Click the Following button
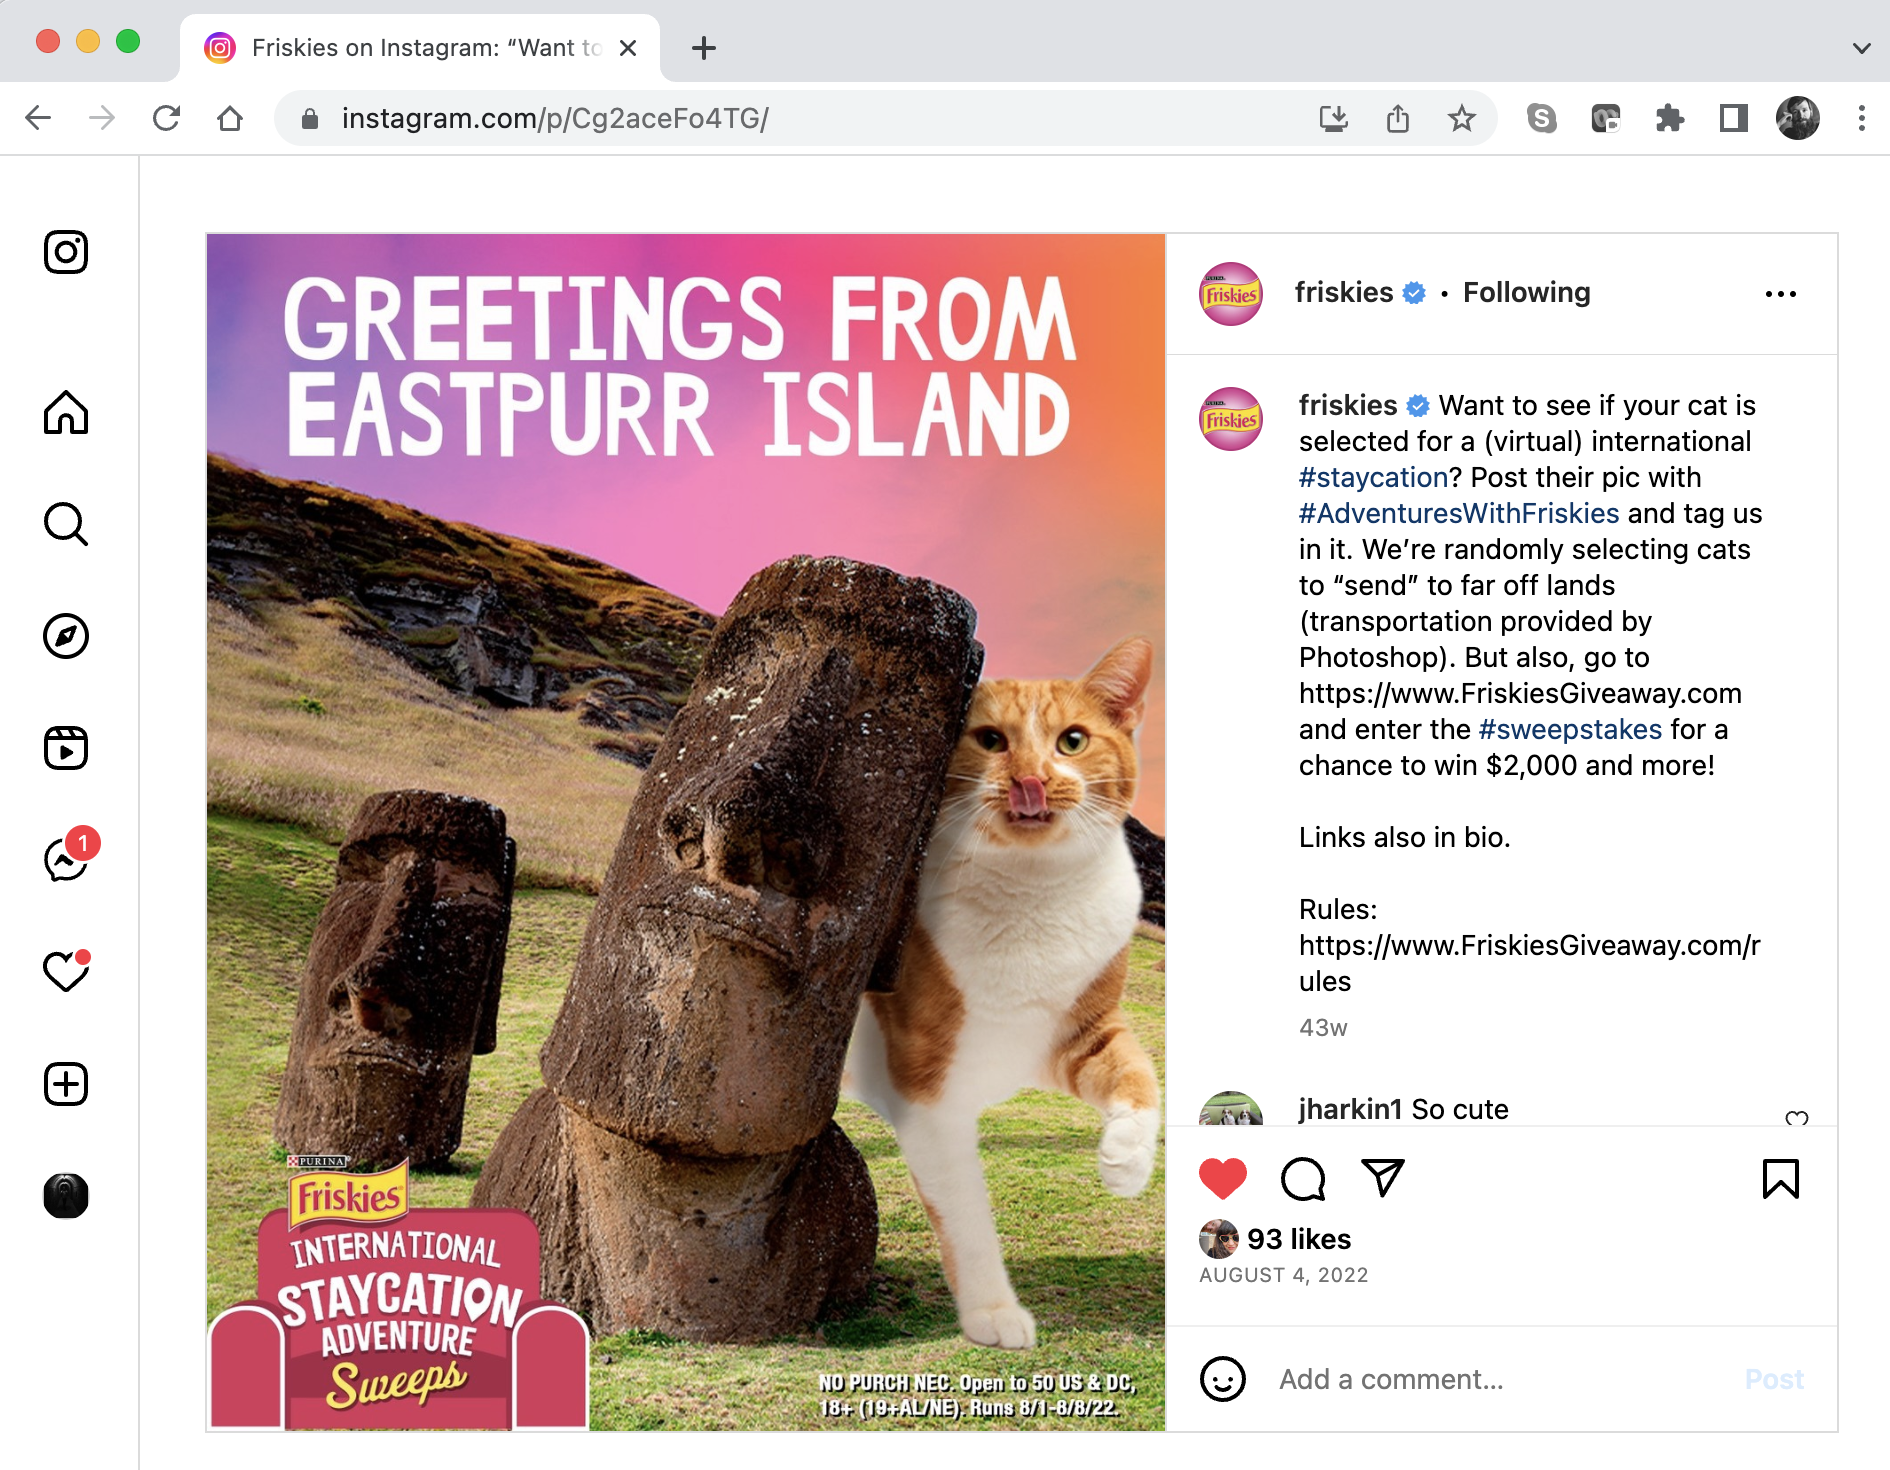The width and height of the screenshot is (1890, 1470). [x=1526, y=292]
